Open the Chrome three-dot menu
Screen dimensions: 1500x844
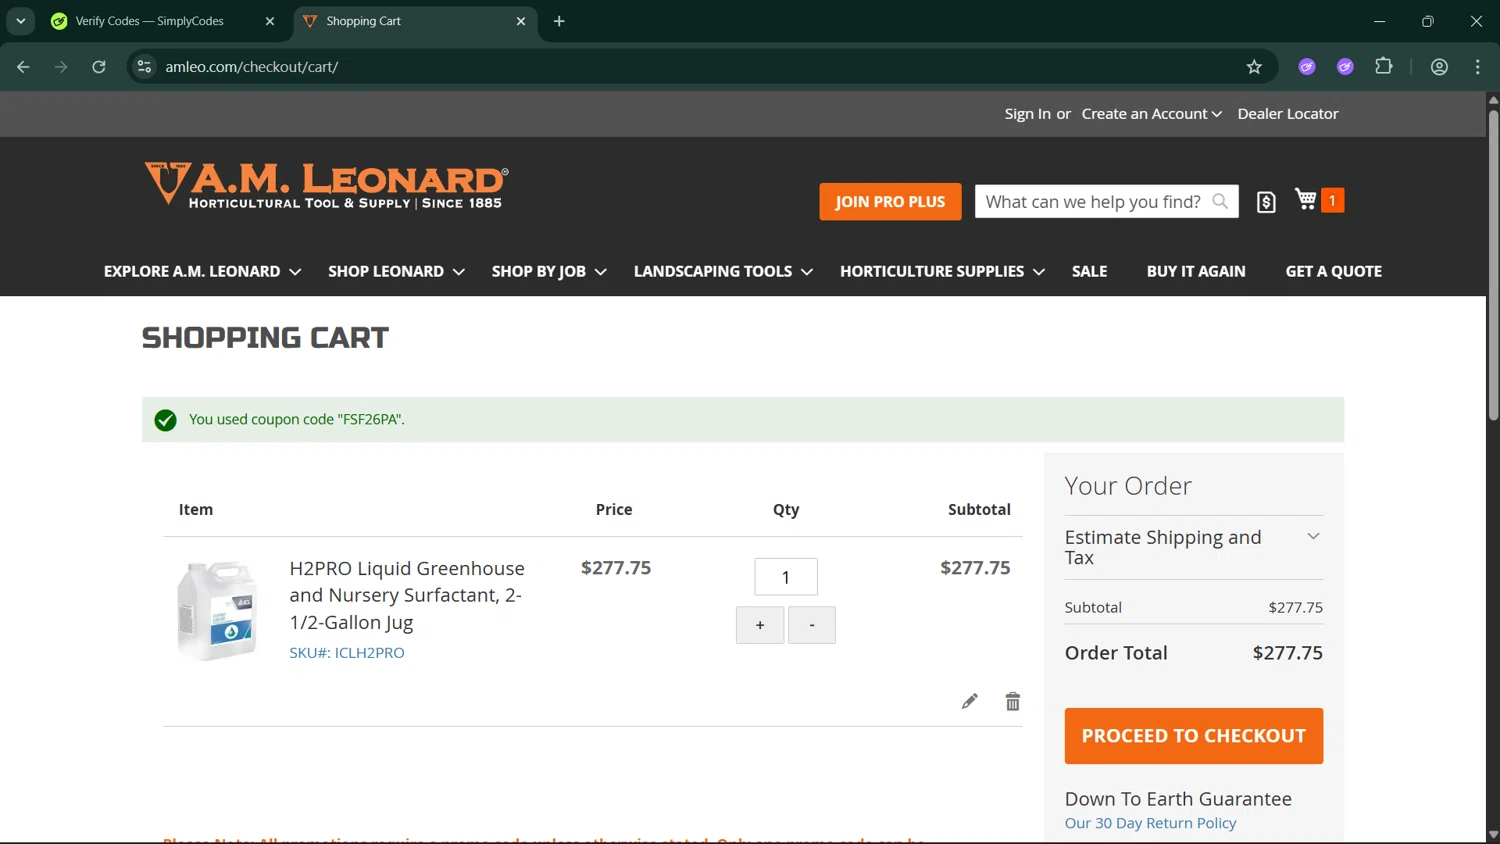(x=1478, y=67)
